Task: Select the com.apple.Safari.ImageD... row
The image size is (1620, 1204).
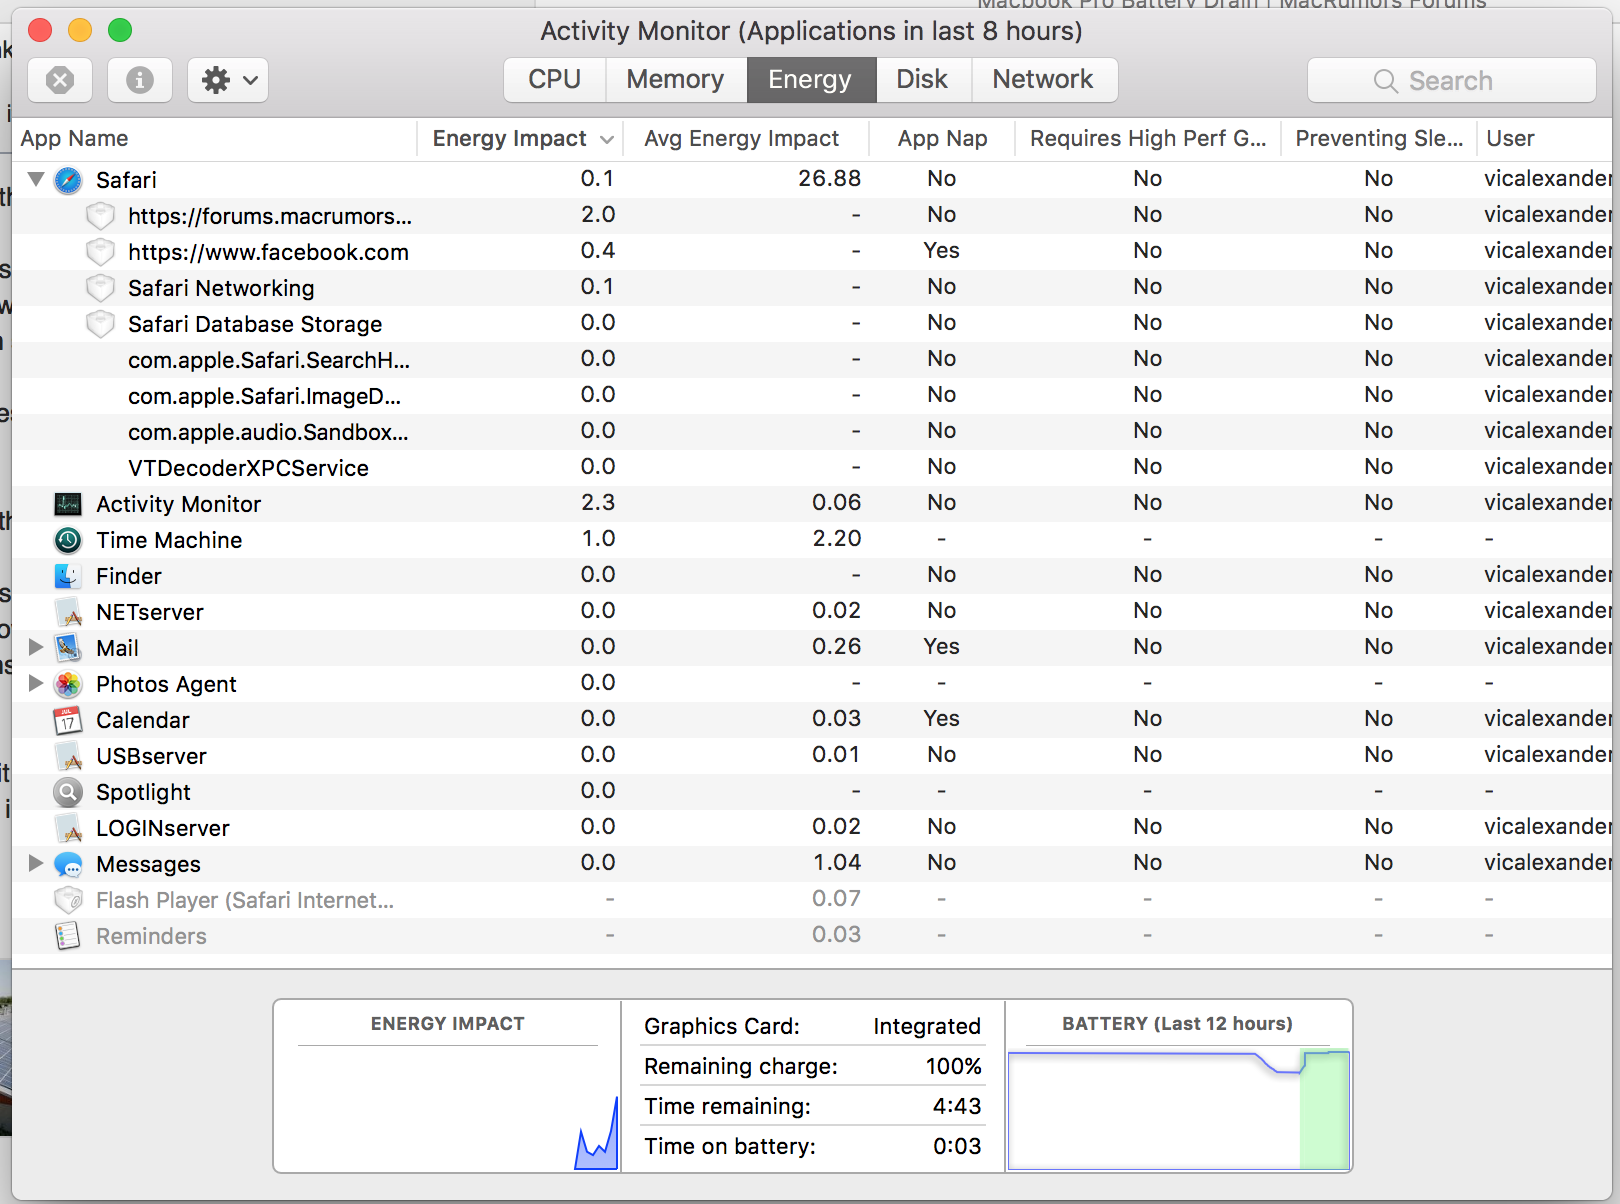Action: tap(812, 396)
